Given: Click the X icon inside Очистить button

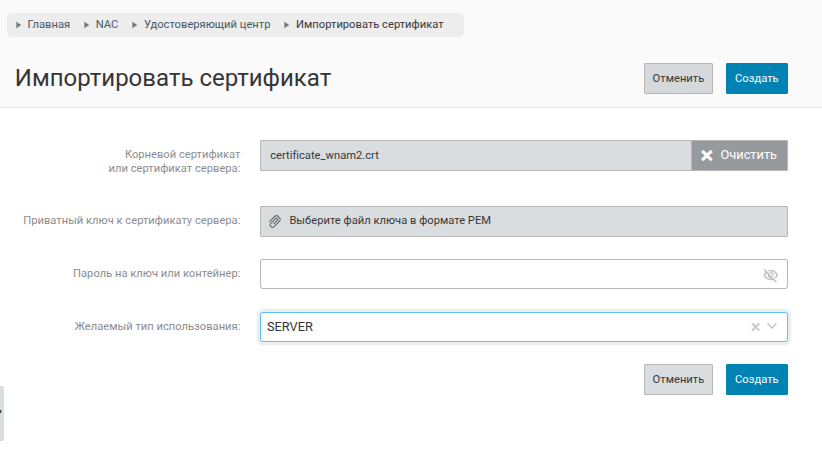Looking at the screenshot, I should [x=706, y=155].
